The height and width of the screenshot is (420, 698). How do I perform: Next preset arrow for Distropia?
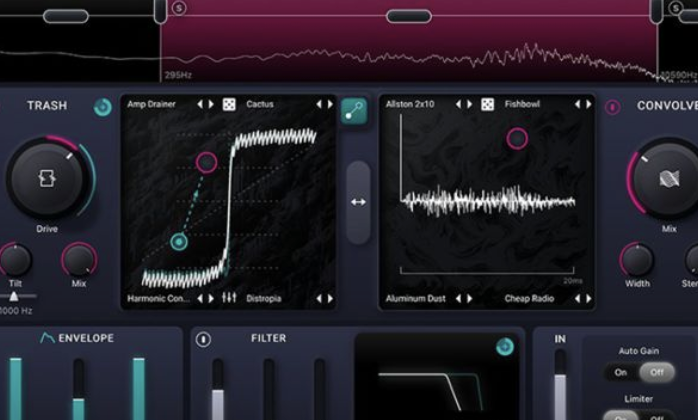[x=330, y=298]
